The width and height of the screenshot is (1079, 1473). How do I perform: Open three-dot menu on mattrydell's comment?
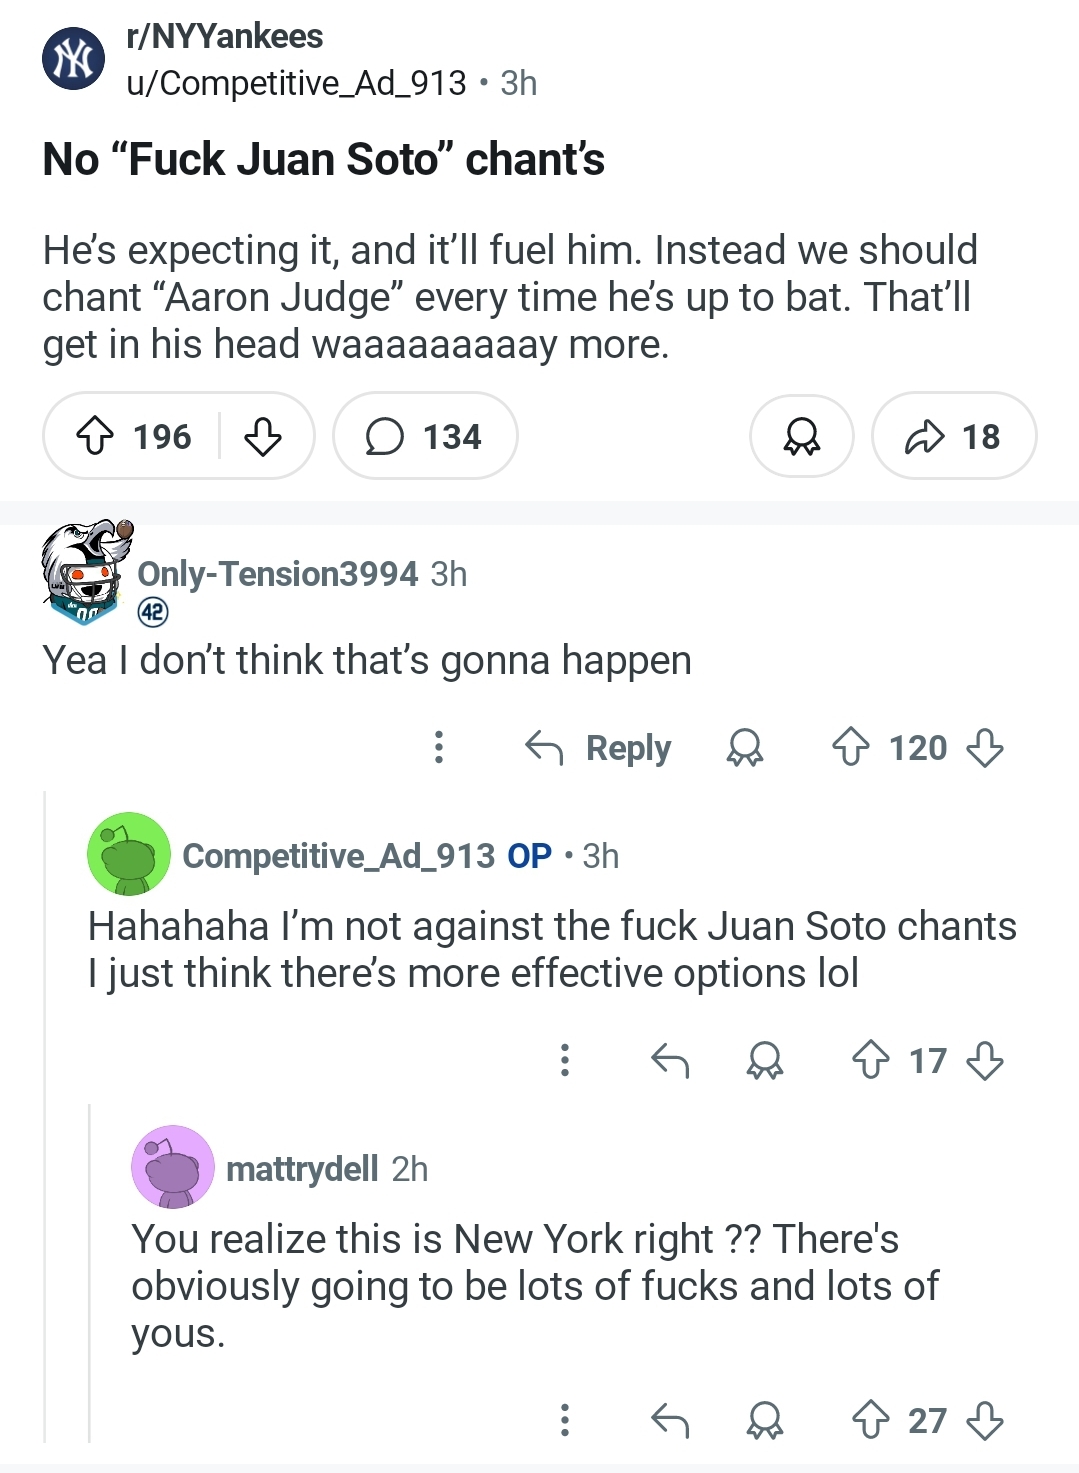click(x=565, y=1420)
